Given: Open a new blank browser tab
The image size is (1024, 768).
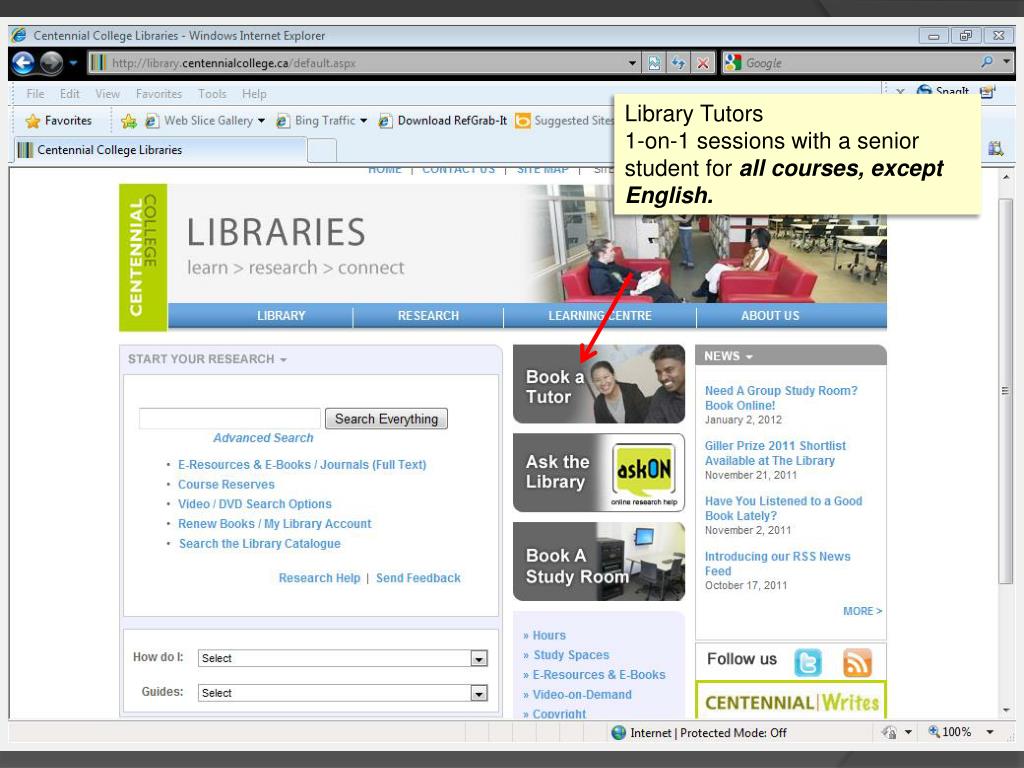Looking at the screenshot, I should coord(322,151).
